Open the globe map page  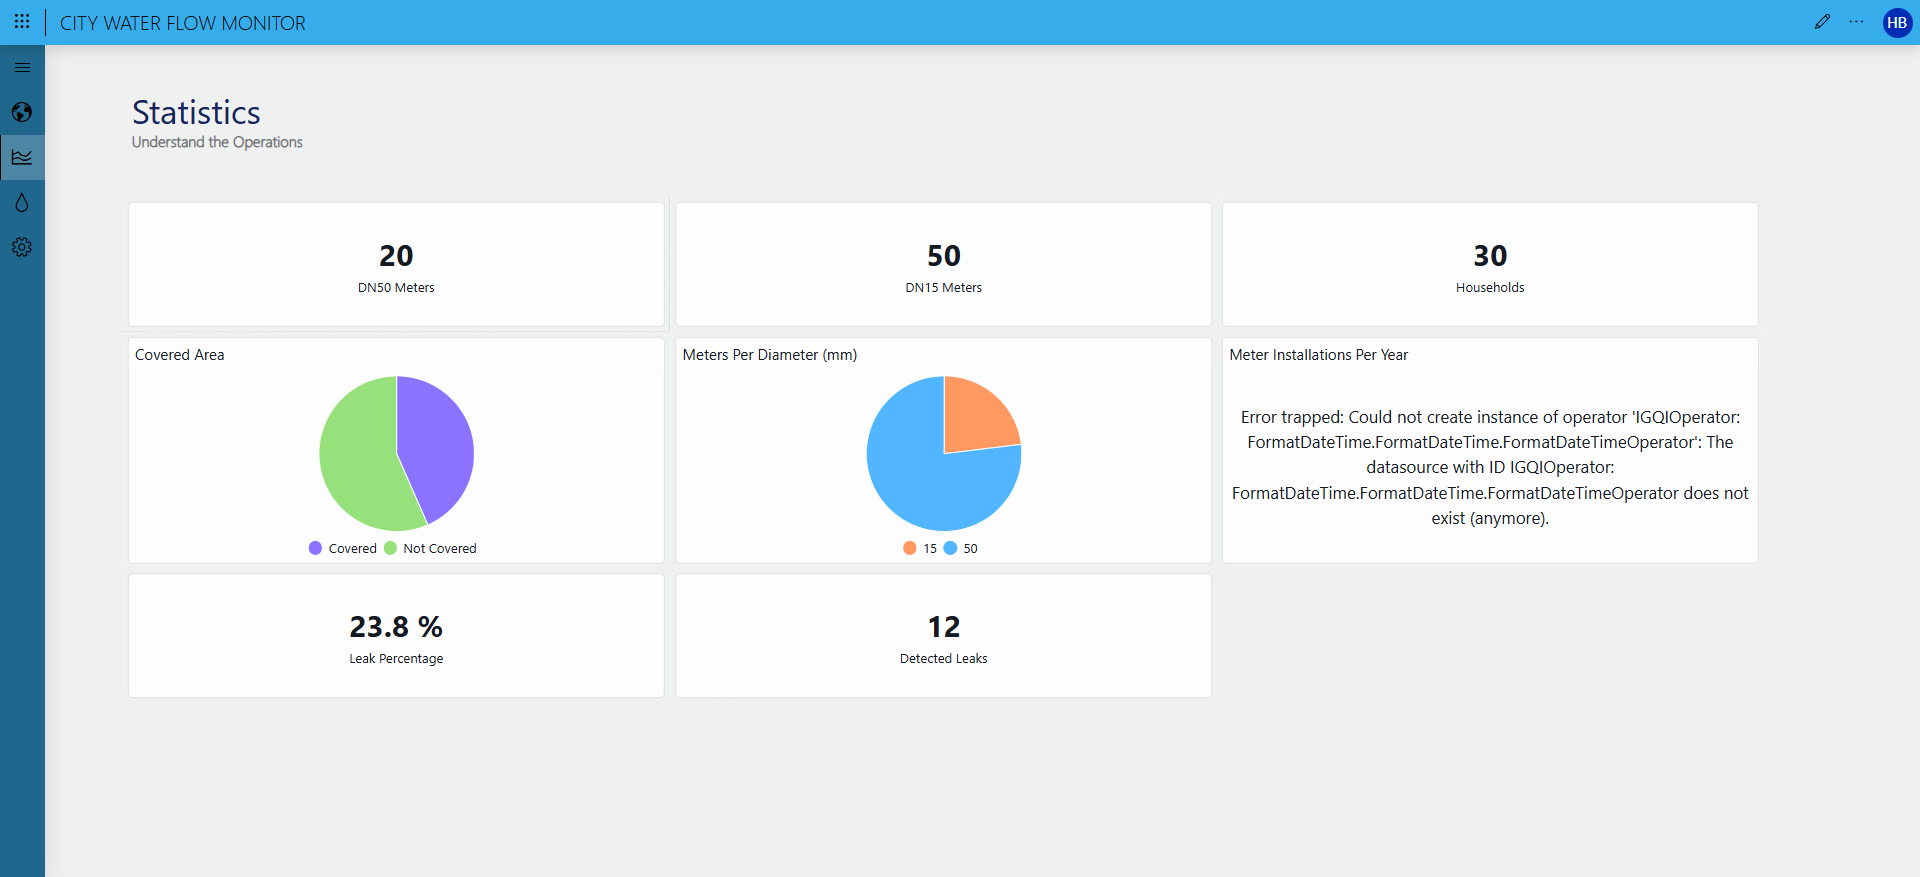[x=22, y=112]
